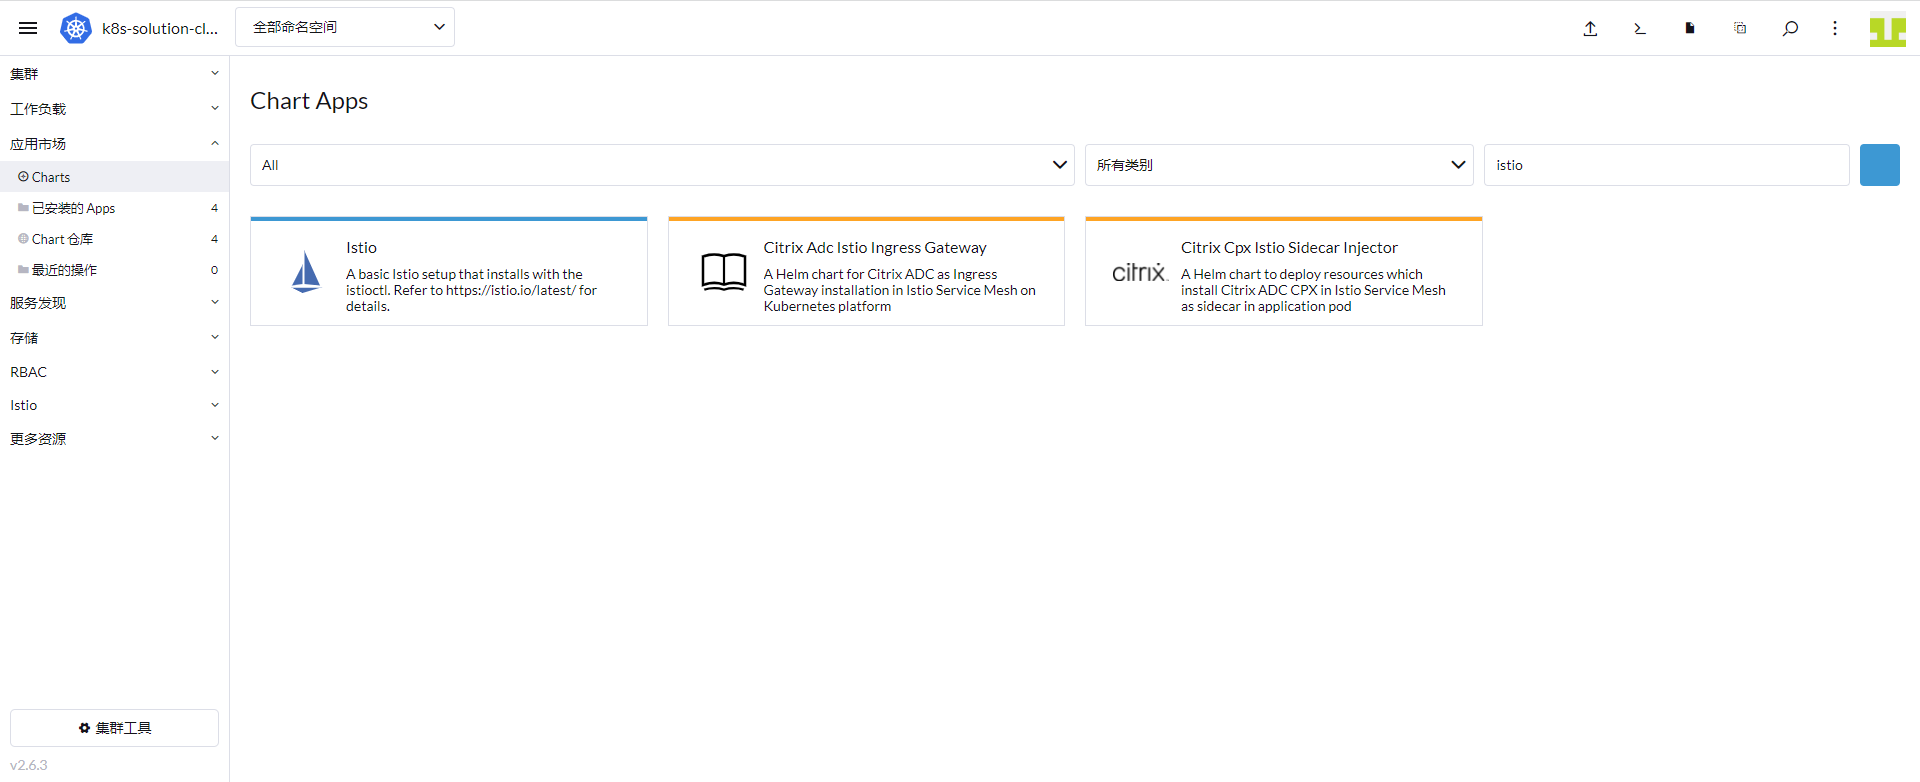
Task: Click the k8s-solution-cl... cluster name
Action: point(160,28)
